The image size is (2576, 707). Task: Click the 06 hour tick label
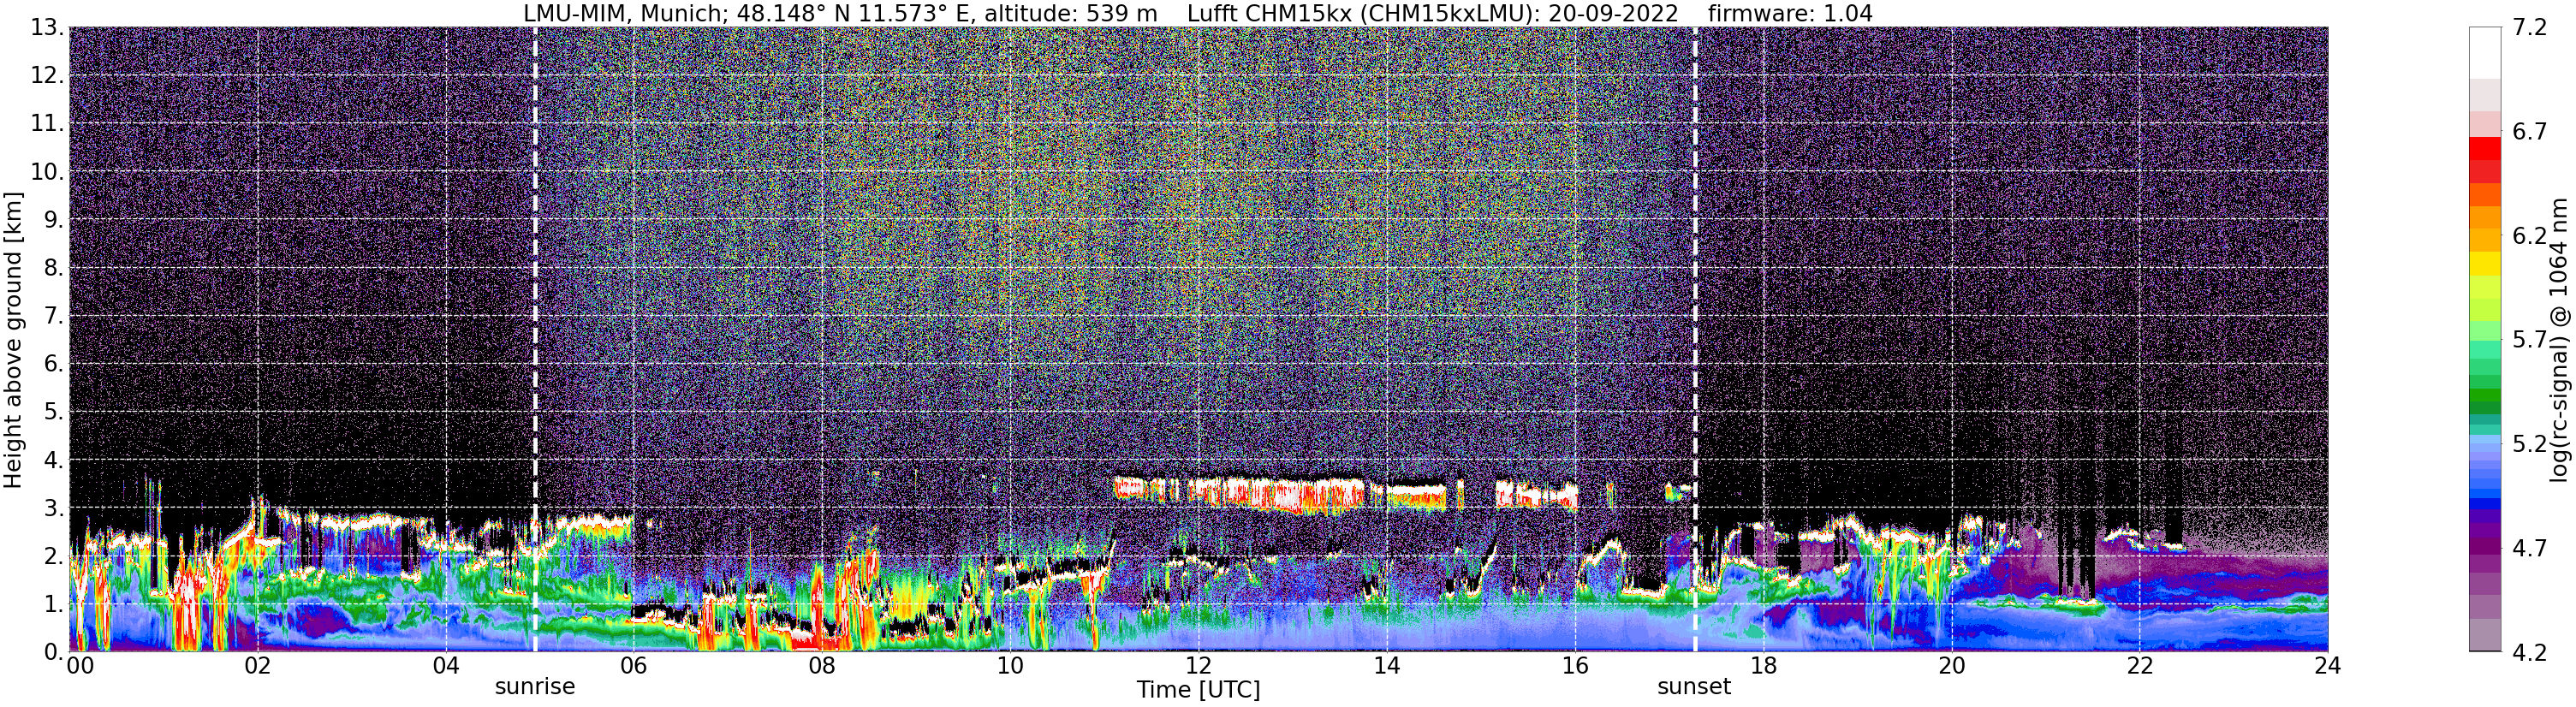click(x=634, y=666)
